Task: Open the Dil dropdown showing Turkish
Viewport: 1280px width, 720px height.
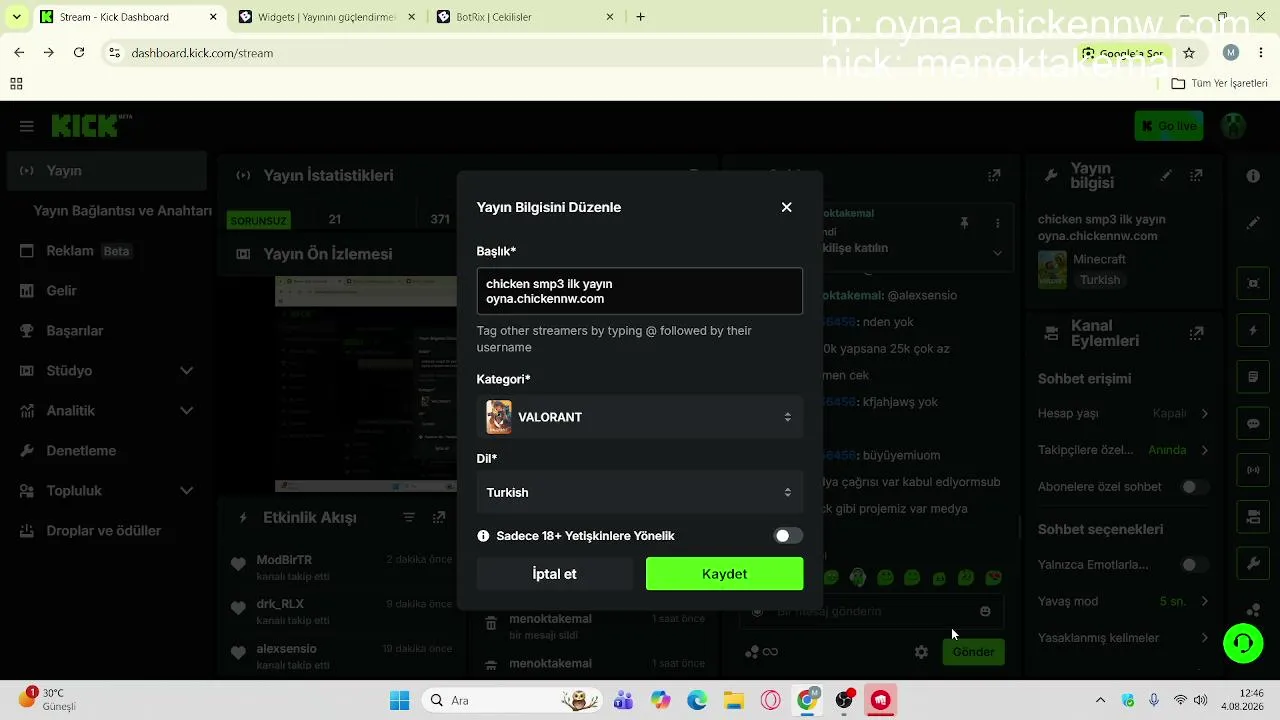Action: [640, 492]
